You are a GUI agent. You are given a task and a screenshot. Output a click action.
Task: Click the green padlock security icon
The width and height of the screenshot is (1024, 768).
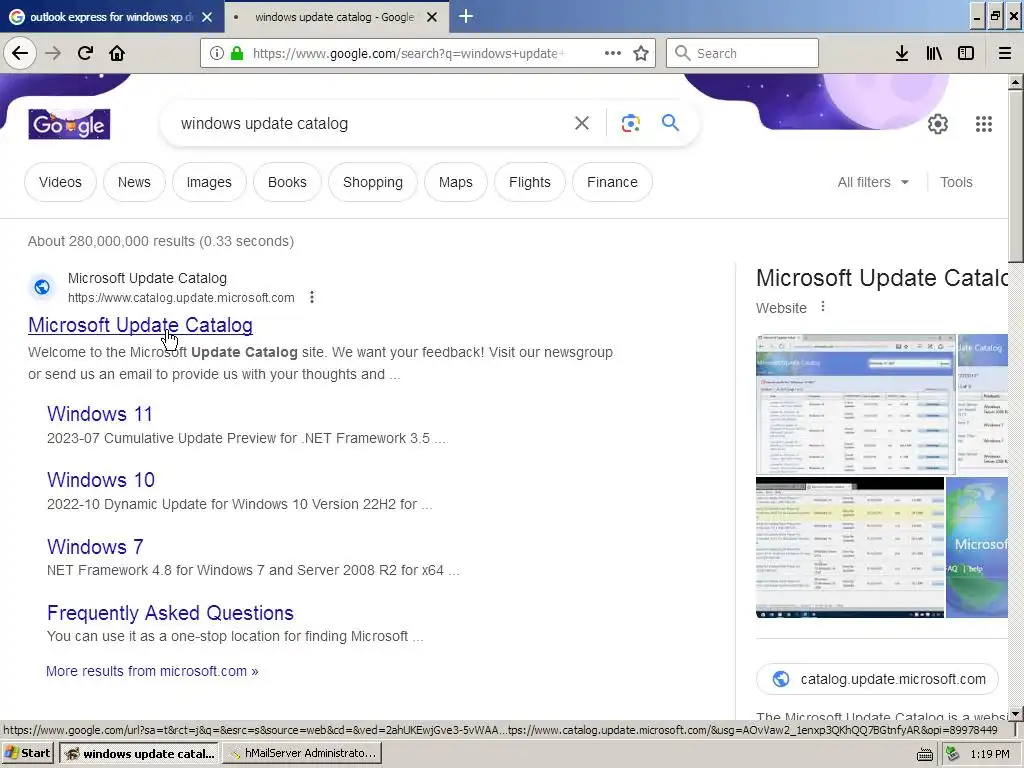pos(237,54)
